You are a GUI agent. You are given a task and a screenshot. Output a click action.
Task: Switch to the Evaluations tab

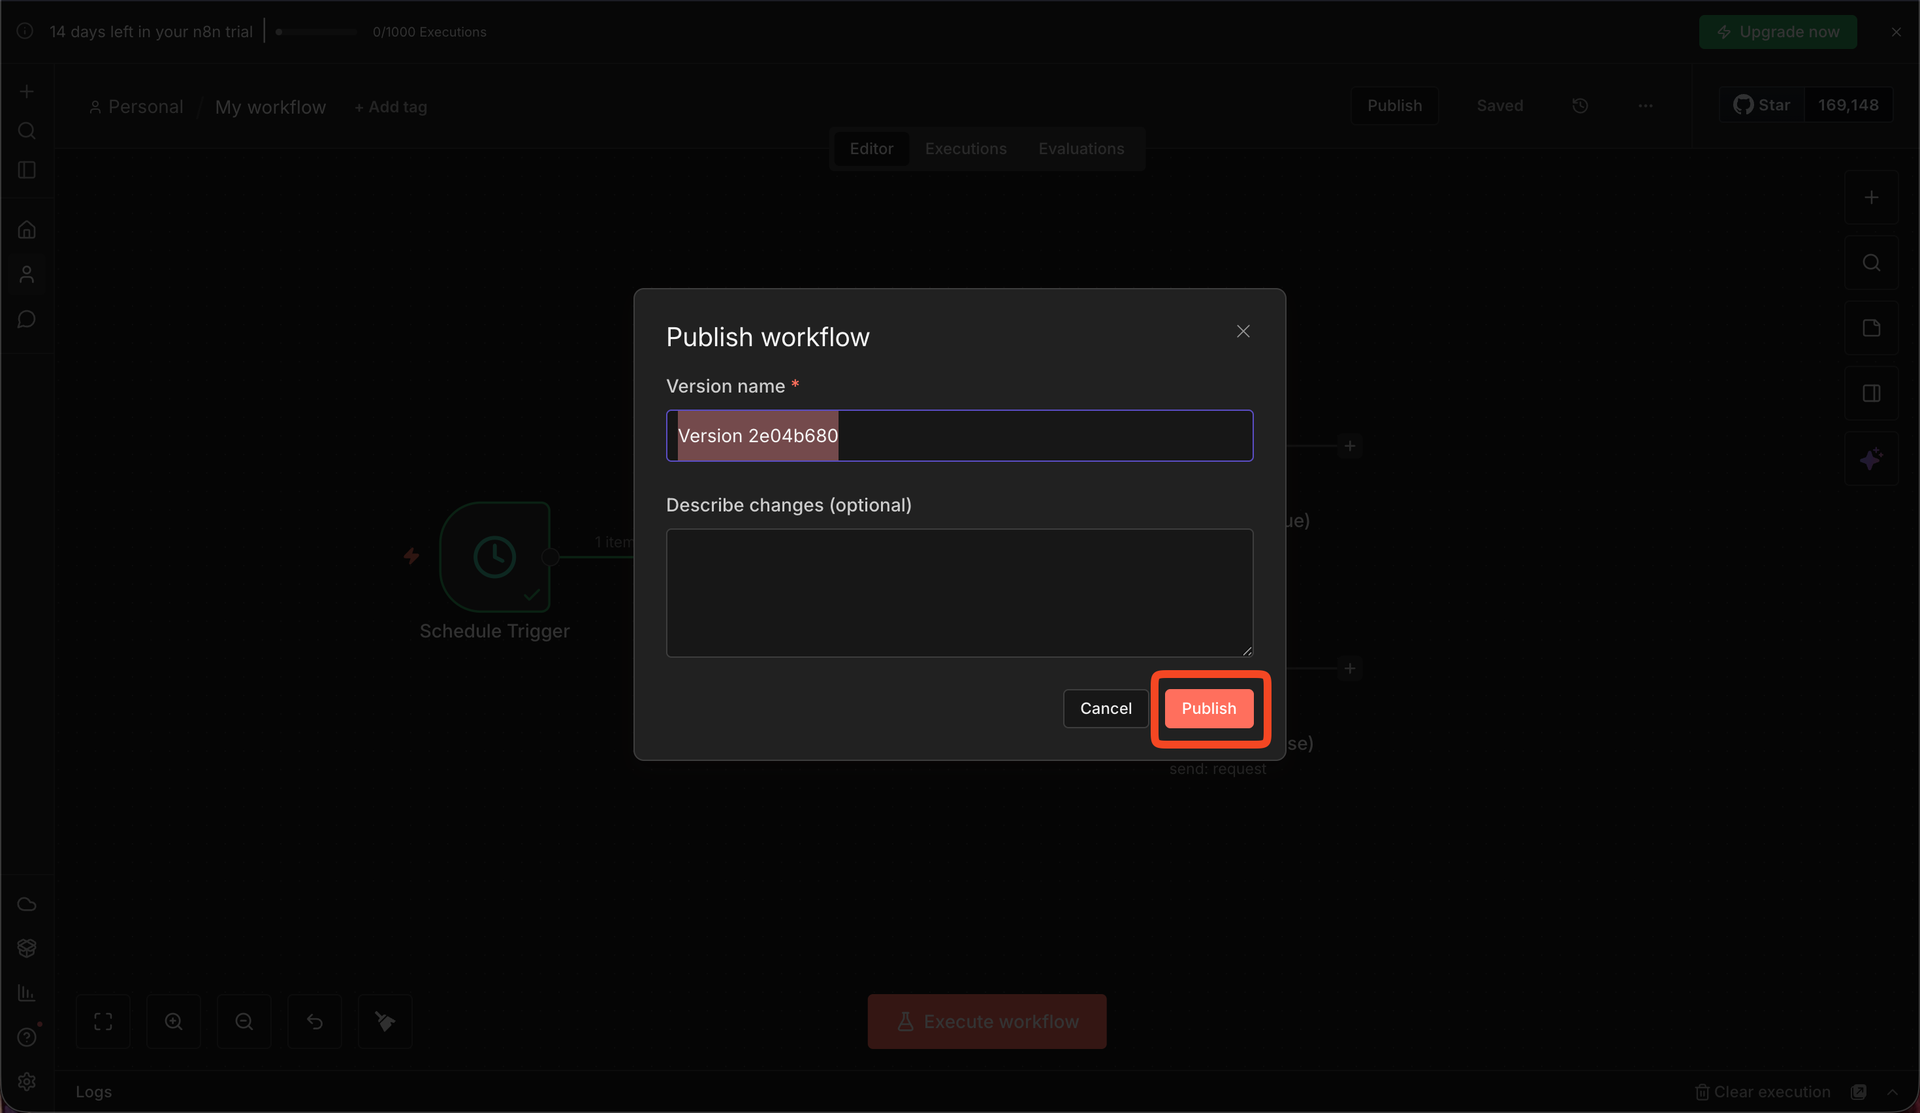tap(1080, 149)
